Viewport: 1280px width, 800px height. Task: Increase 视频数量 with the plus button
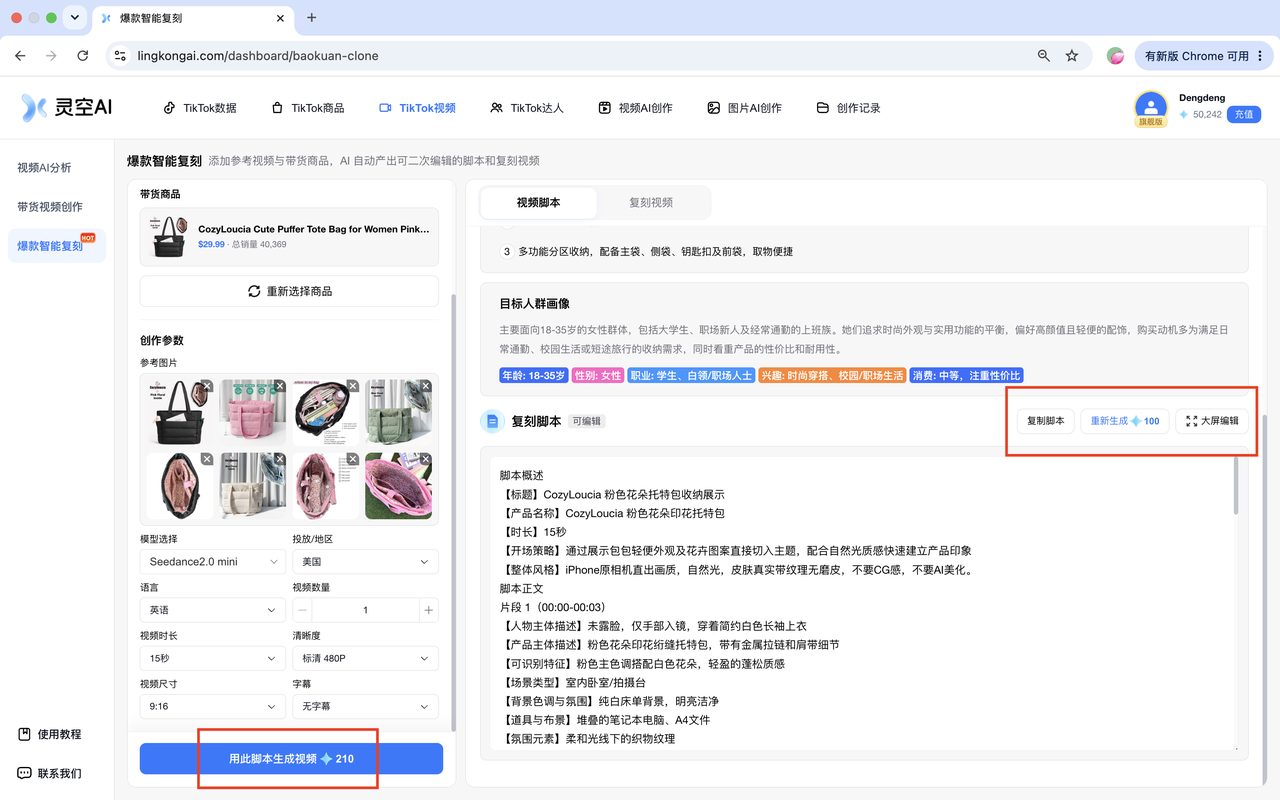428,610
